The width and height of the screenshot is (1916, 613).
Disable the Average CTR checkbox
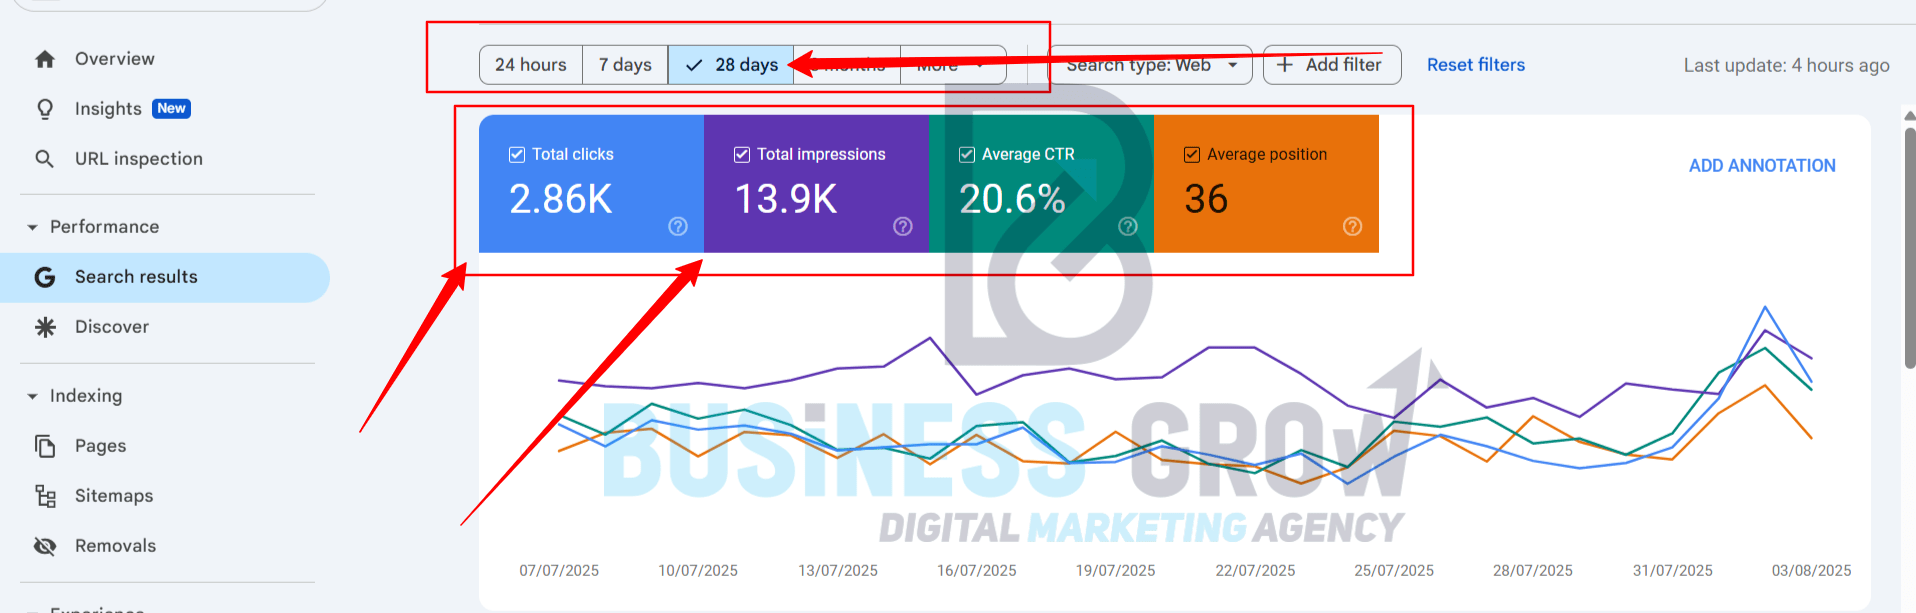[967, 155]
